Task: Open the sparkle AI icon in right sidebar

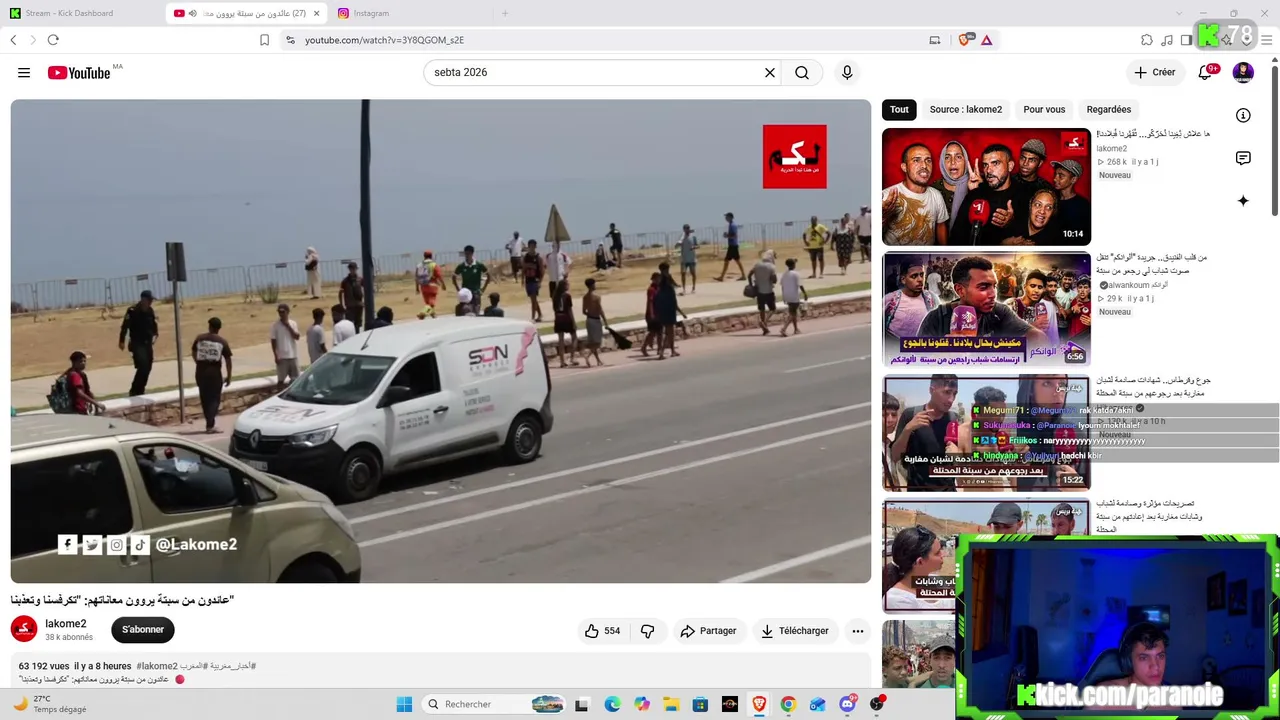Action: coord(1243,201)
